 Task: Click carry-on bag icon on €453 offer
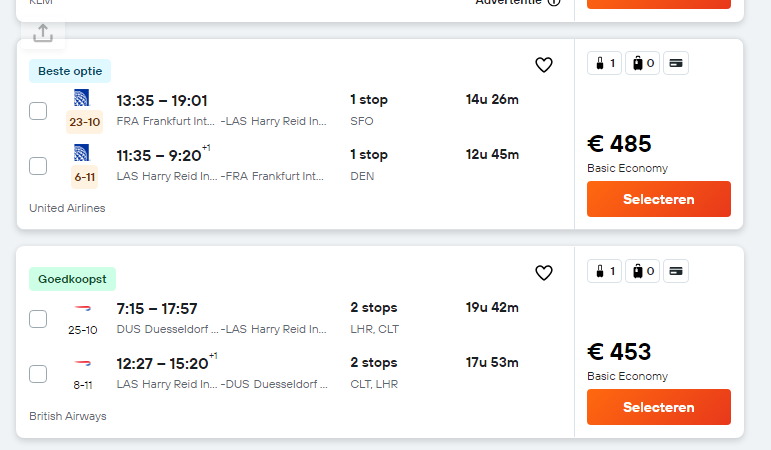[x=605, y=271]
